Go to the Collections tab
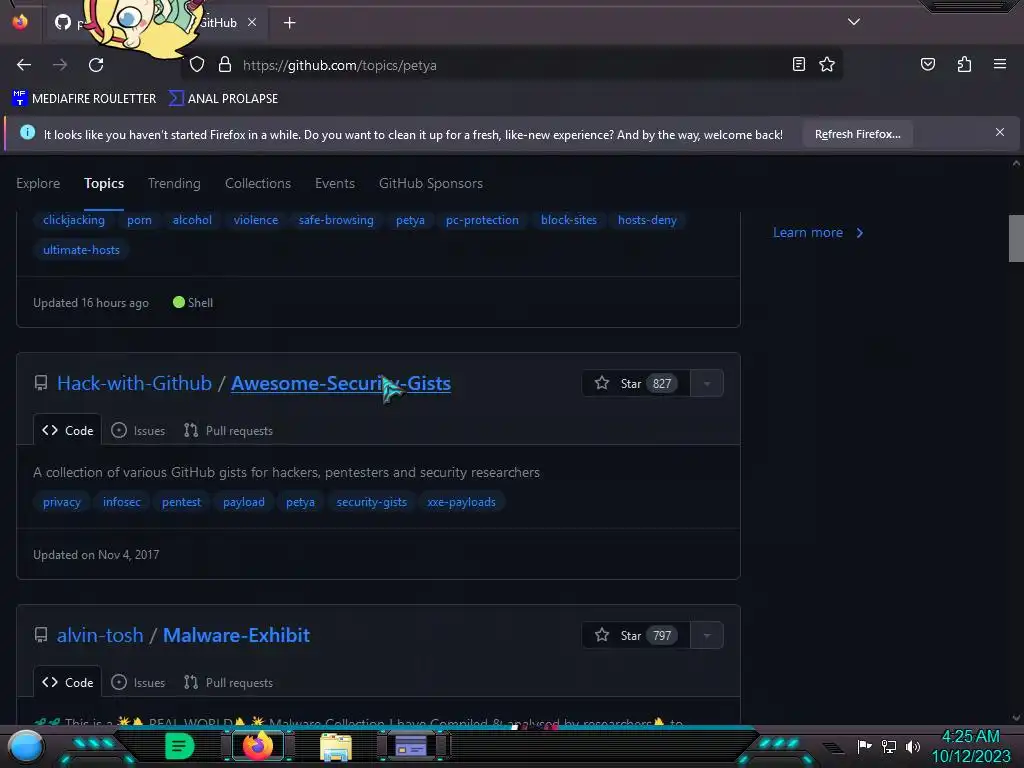 (258, 184)
